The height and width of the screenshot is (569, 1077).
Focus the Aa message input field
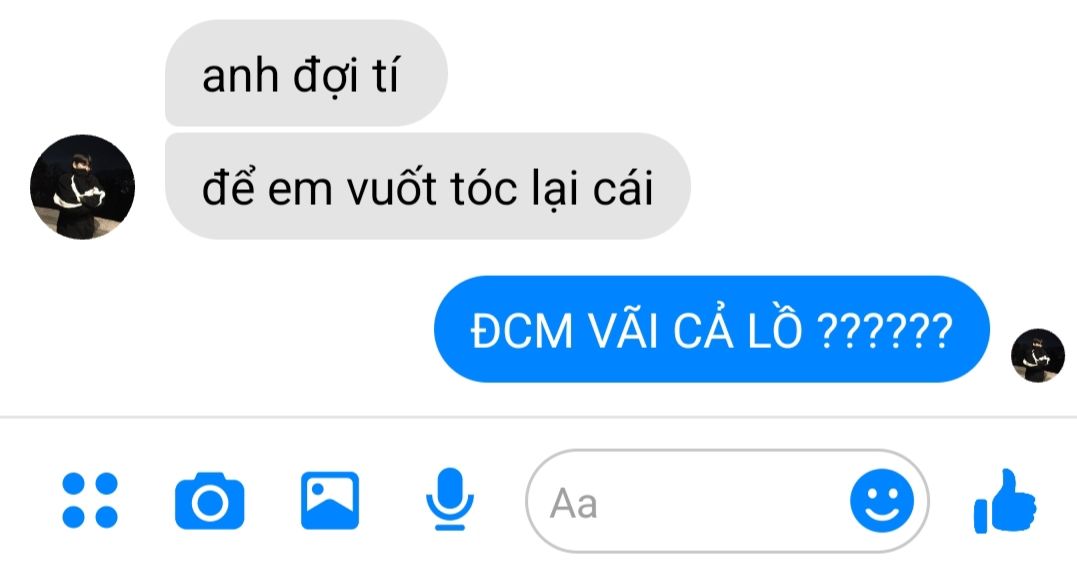(727, 501)
